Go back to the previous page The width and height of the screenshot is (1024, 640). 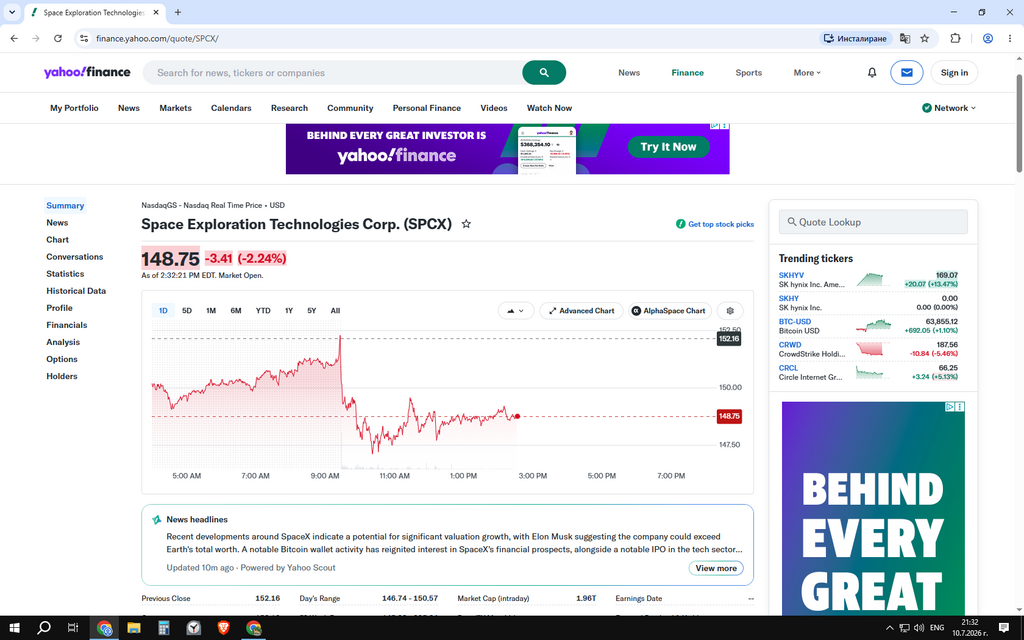click(14, 39)
